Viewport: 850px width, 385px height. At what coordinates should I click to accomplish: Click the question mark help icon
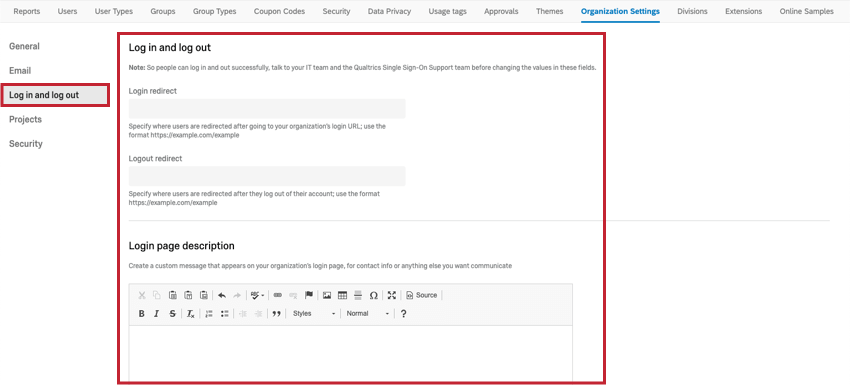(403, 313)
